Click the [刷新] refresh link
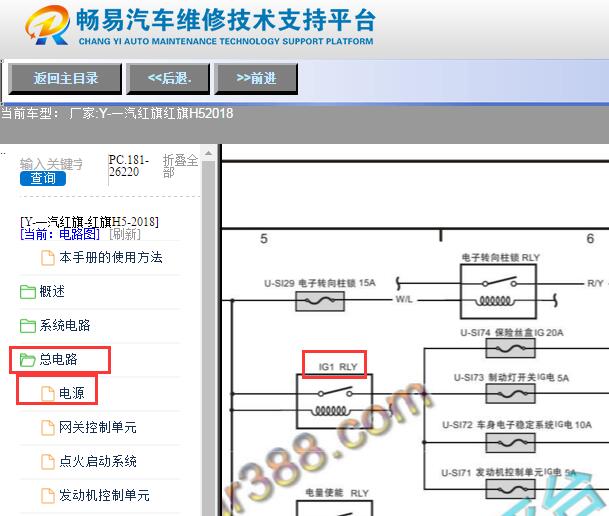The height and width of the screenshot is (516, 609). click(125, 234)
